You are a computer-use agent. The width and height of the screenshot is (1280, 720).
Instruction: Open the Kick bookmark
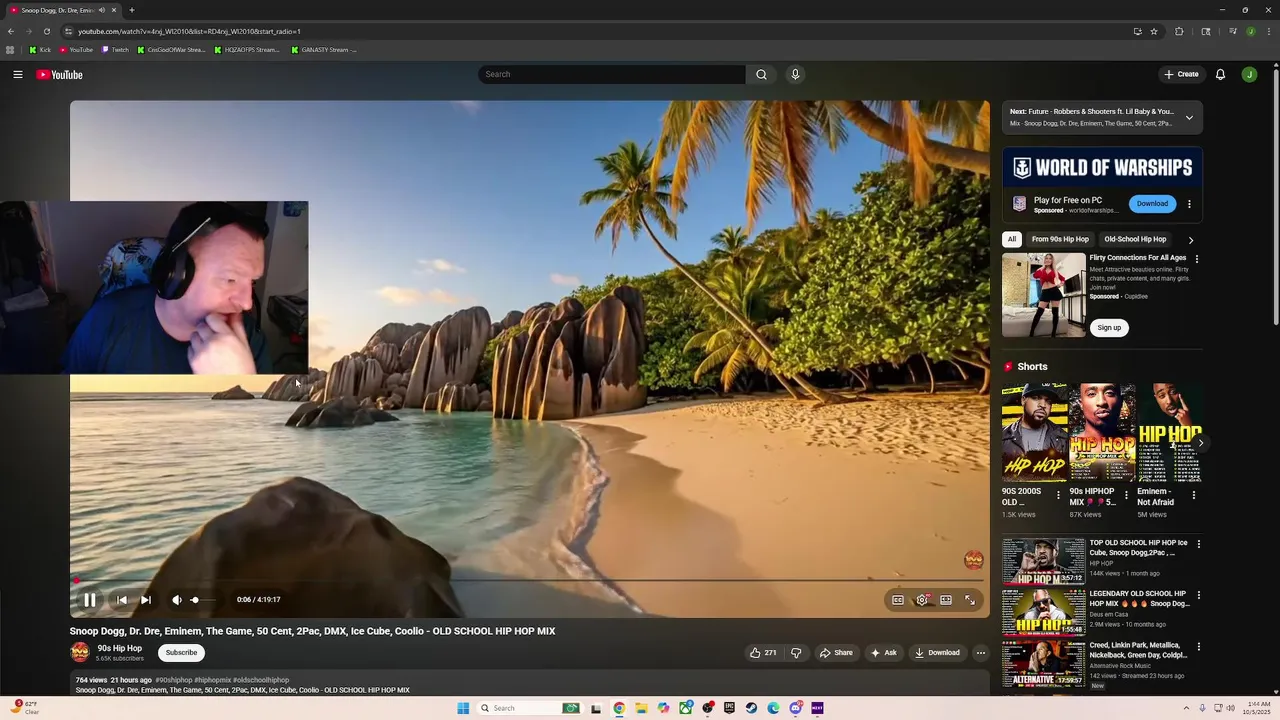click(40, 50)
